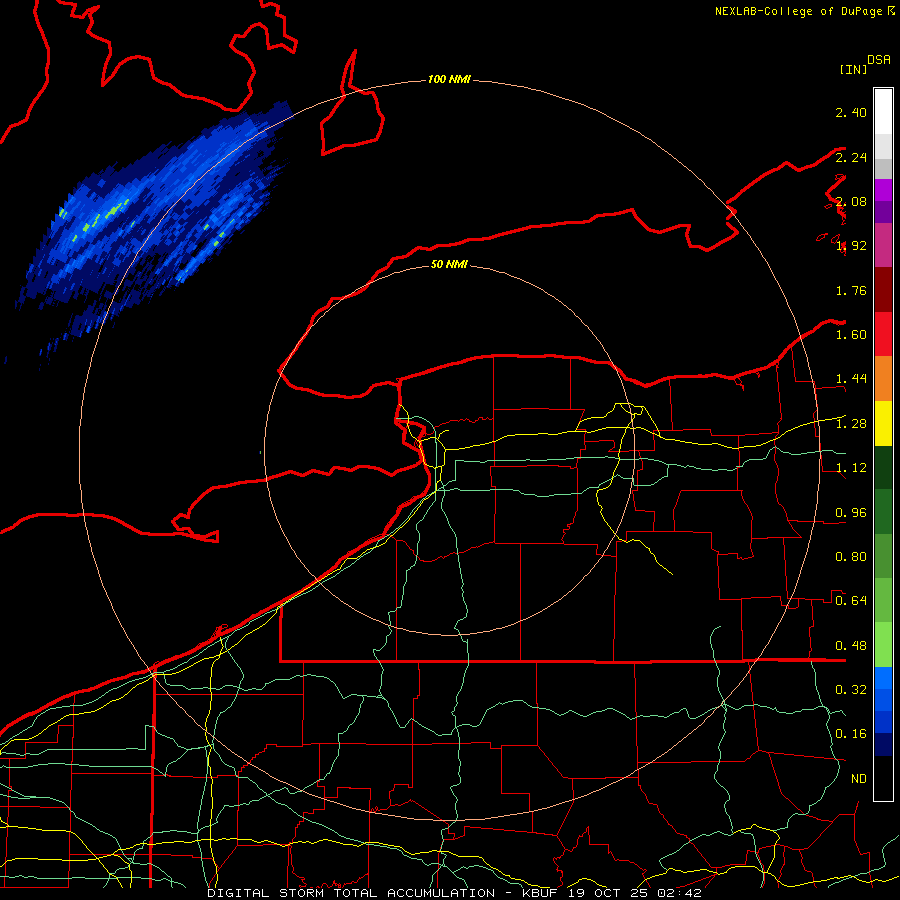Pick the navy swatch just above ND
This screenshot has height=900, width=900.
[883, 745]
